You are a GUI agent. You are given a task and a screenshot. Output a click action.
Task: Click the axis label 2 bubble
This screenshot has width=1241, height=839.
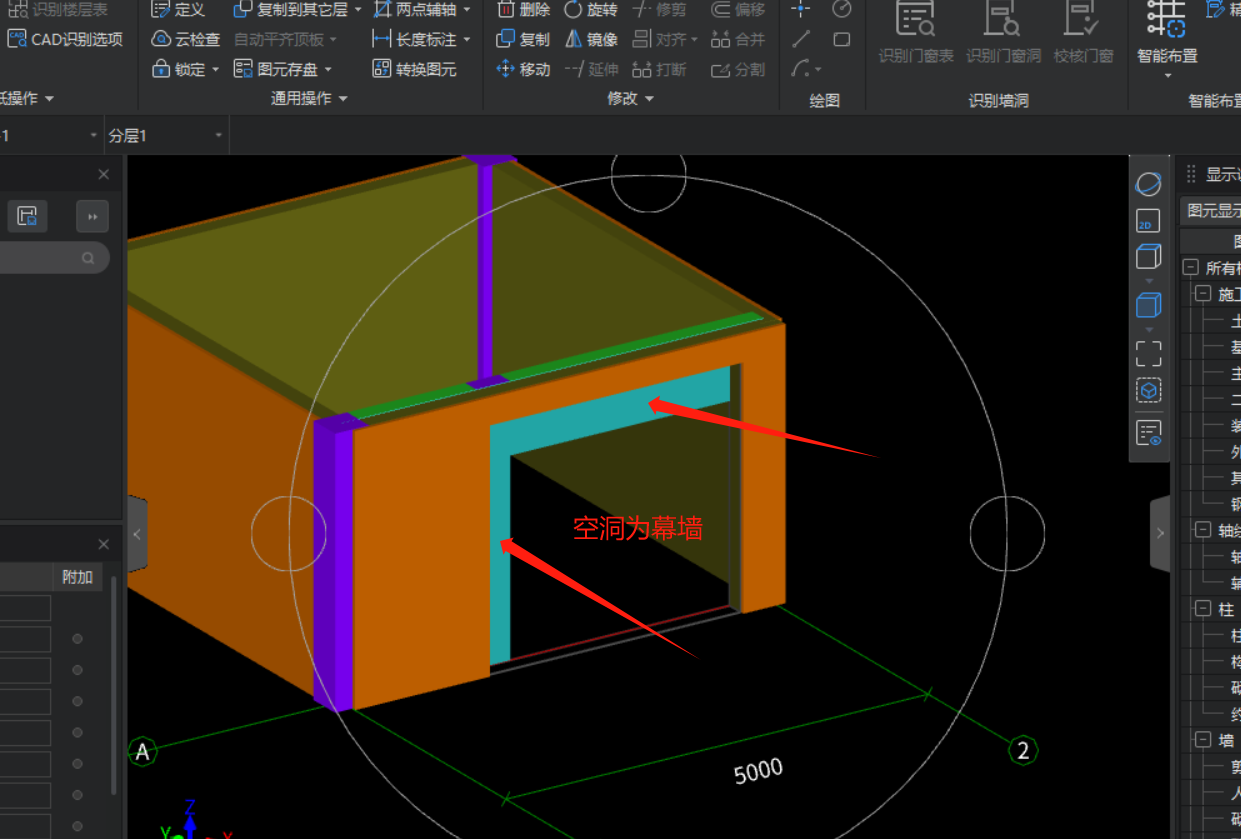coord(1022,751)
